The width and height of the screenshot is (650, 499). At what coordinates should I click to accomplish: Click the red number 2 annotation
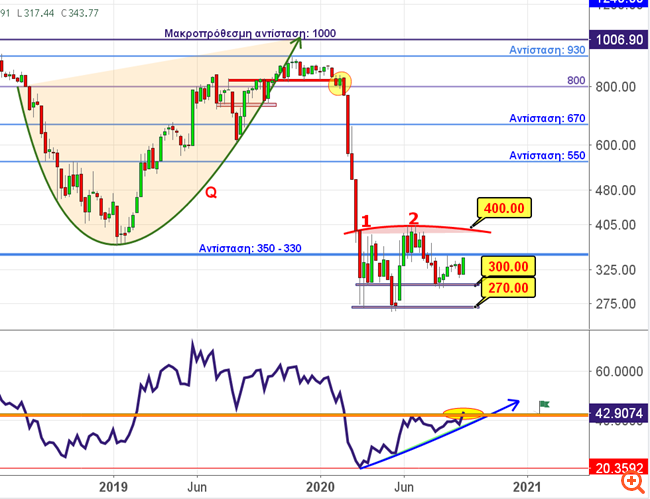(412, 217)
